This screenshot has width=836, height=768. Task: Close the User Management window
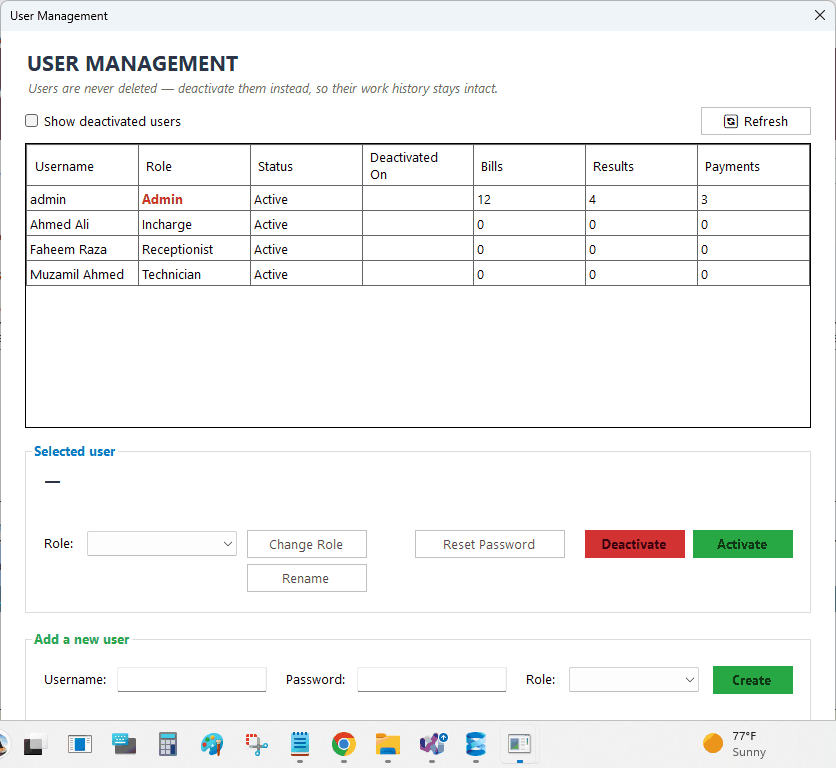pyautogui.click(x=819, y=15)
